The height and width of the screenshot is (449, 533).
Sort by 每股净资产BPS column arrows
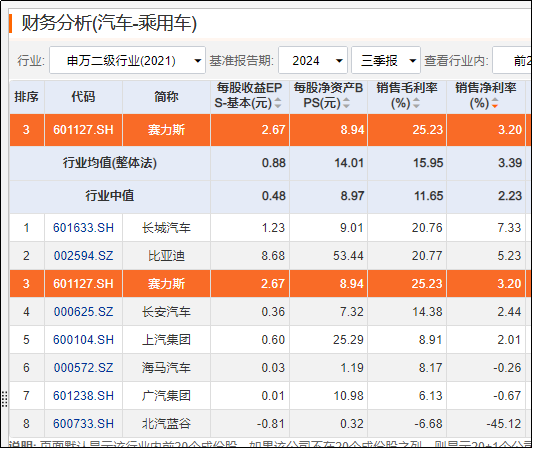(346, 103)
